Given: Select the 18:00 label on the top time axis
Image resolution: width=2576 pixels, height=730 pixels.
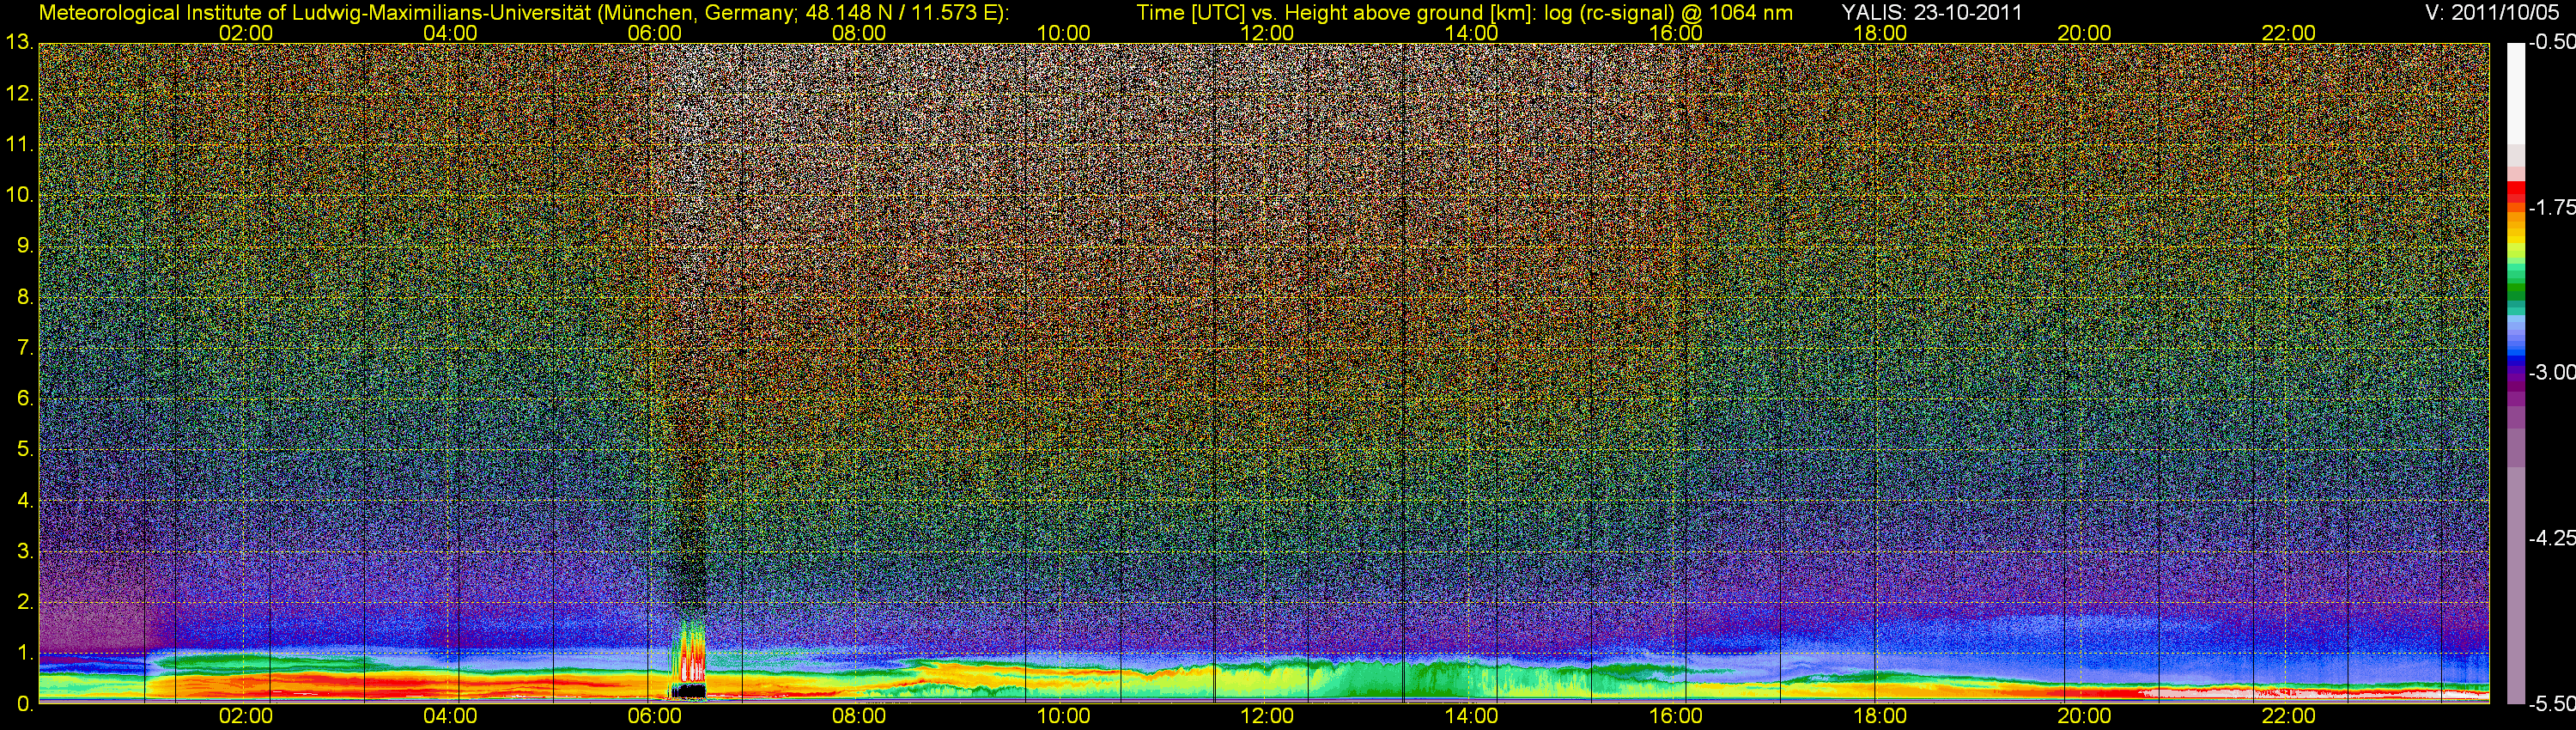Looking at the screenshot, I should point(1879,33).
